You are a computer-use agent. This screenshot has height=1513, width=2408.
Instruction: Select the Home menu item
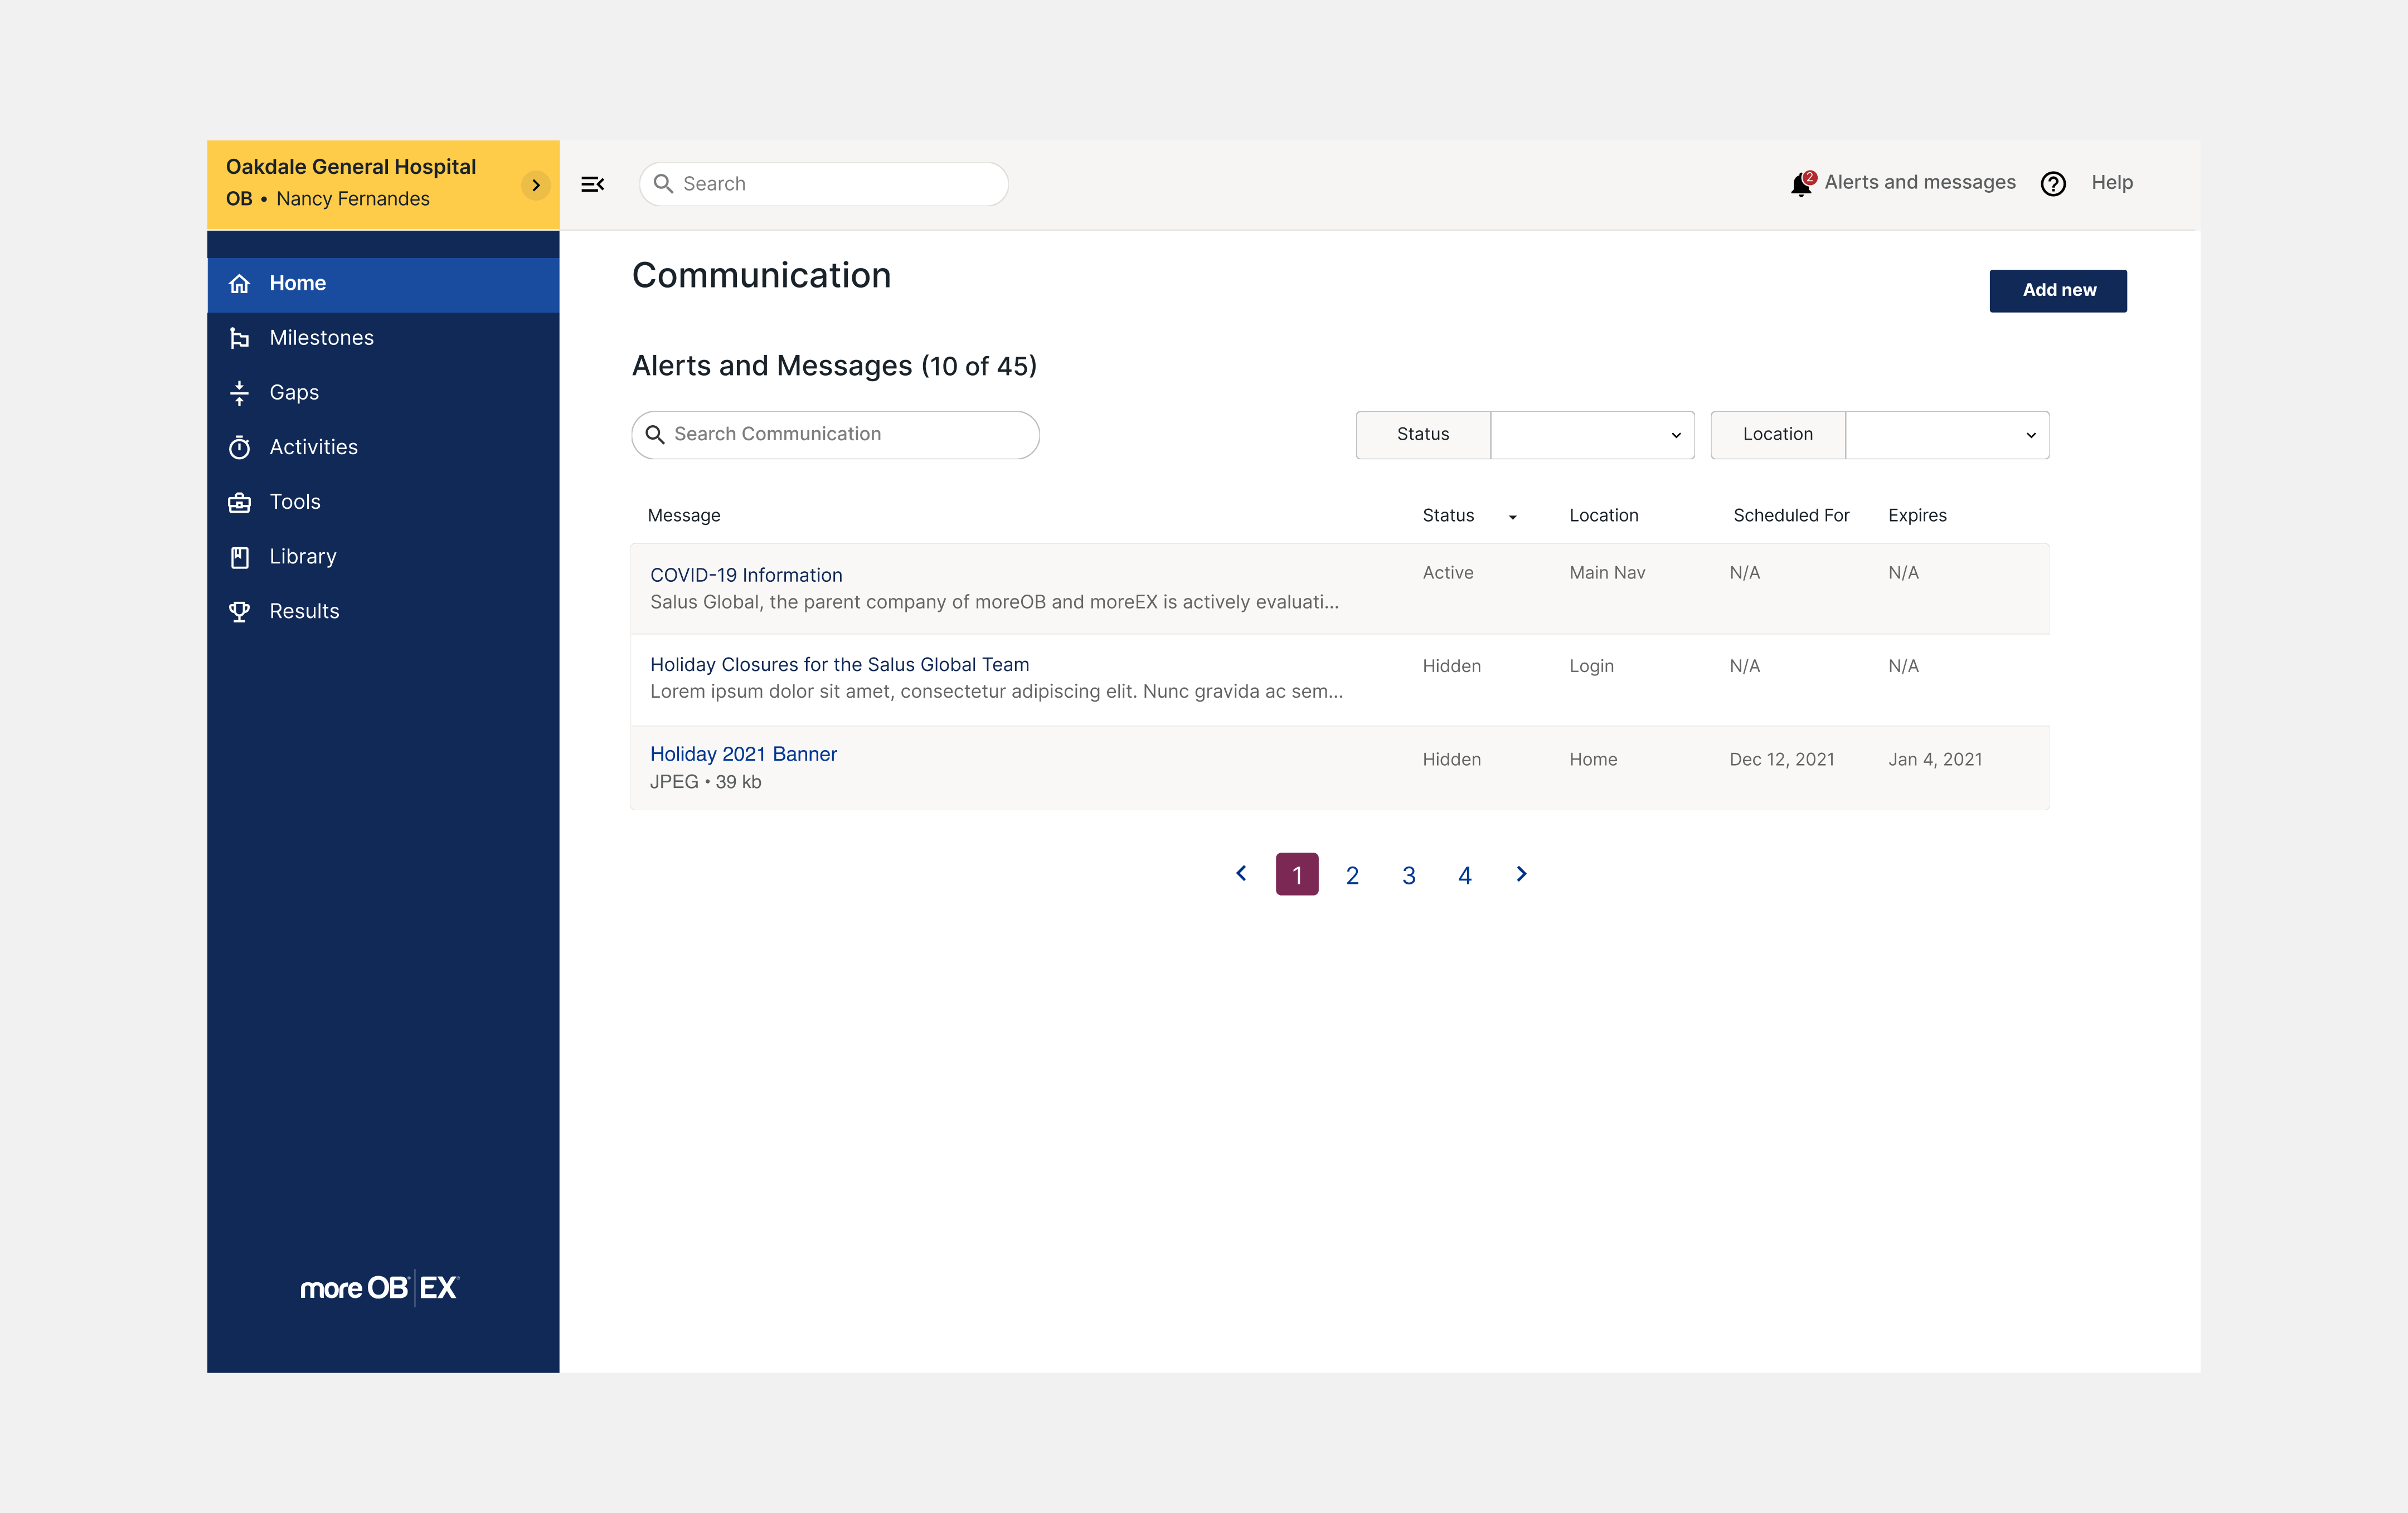tap(297, 283)
